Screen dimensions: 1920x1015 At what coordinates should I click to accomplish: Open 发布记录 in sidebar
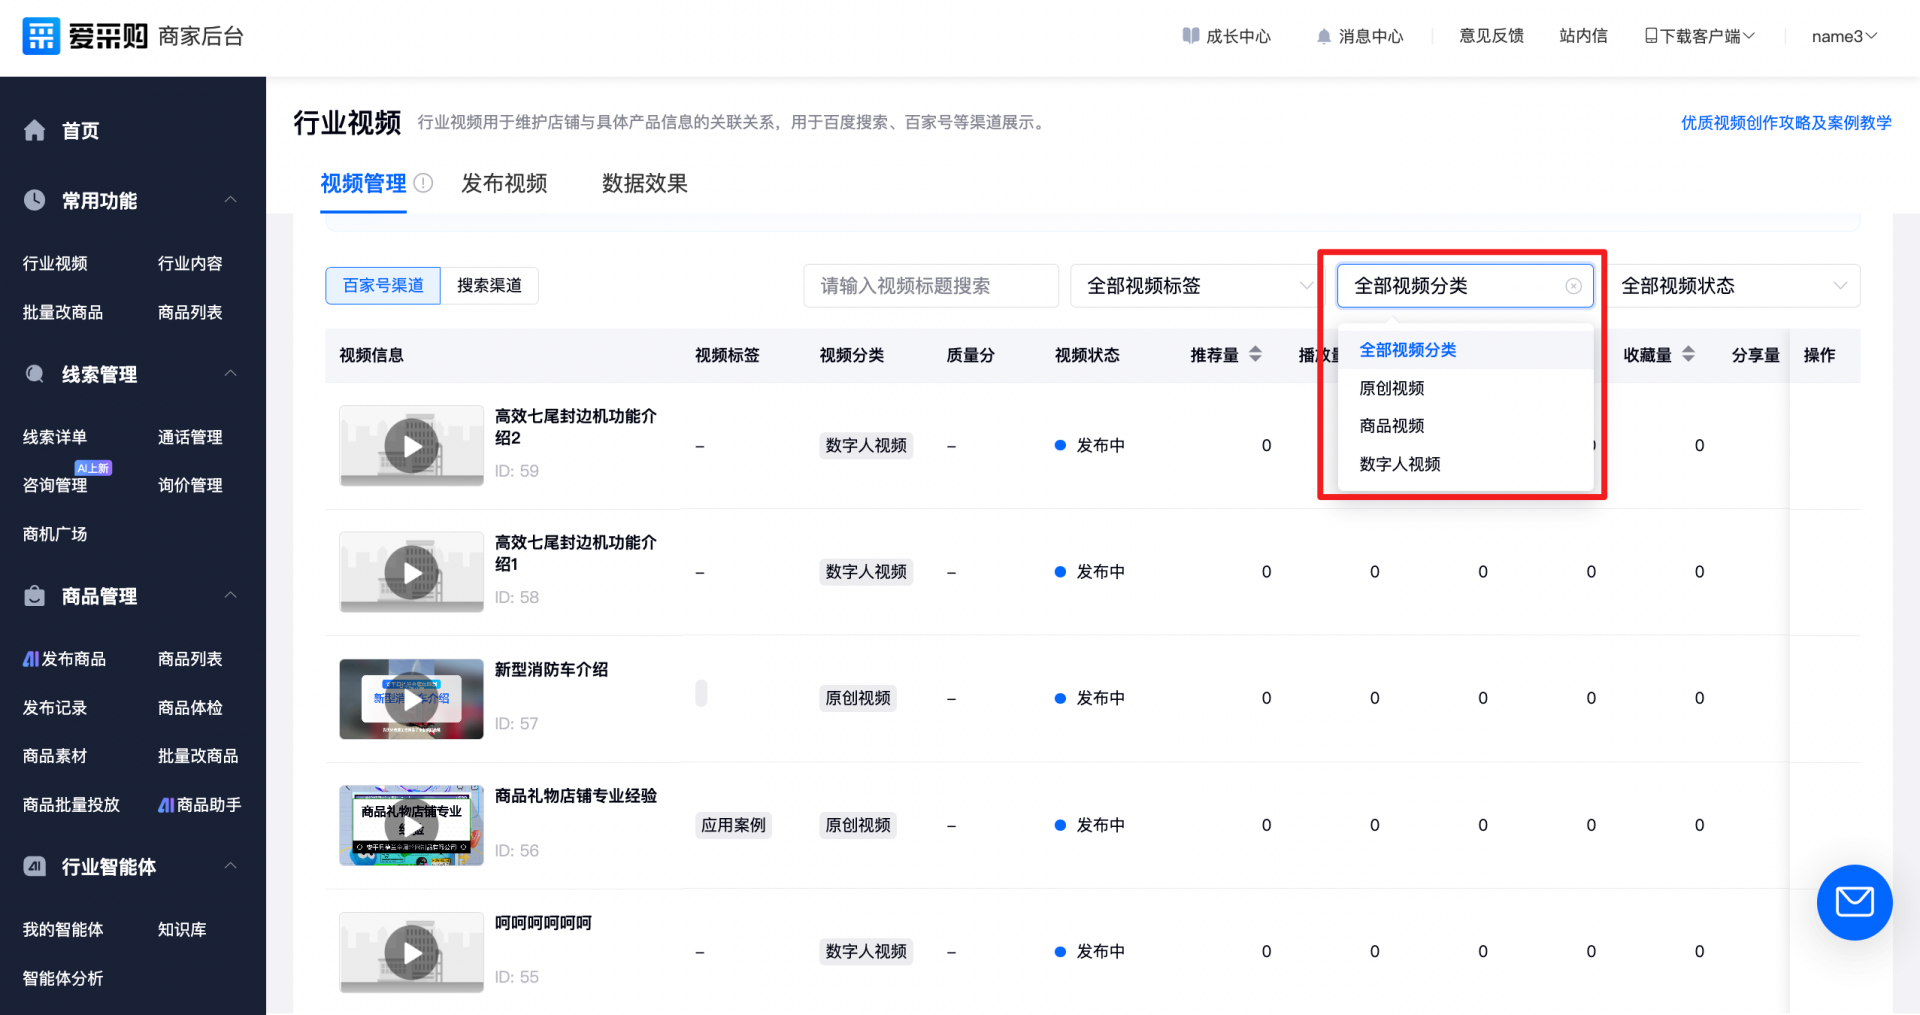[55, 708]
